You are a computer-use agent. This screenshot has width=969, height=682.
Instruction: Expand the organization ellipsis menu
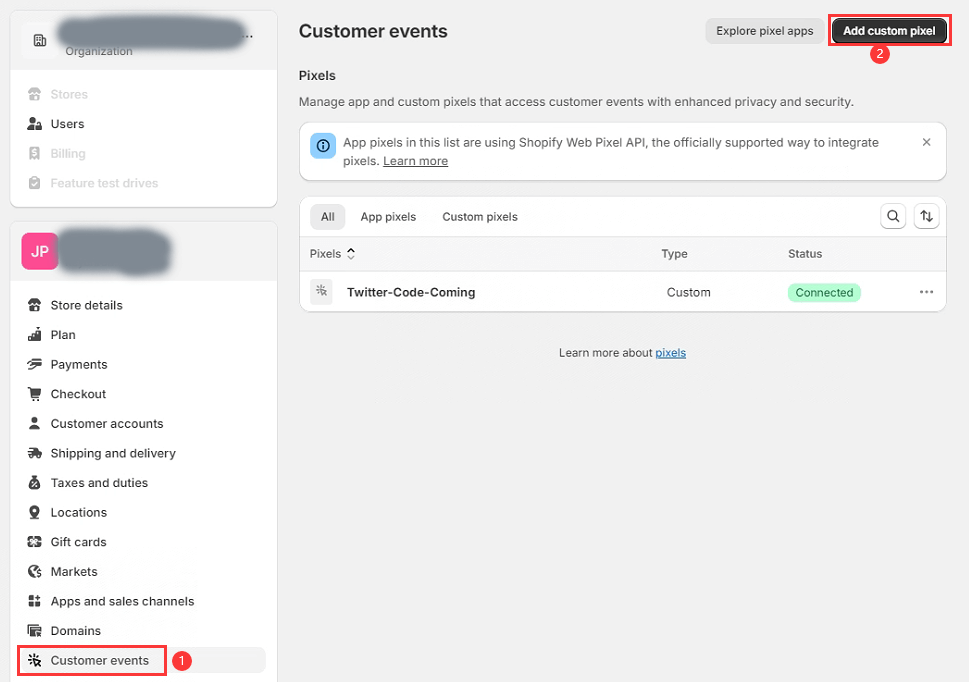point(248,35)
